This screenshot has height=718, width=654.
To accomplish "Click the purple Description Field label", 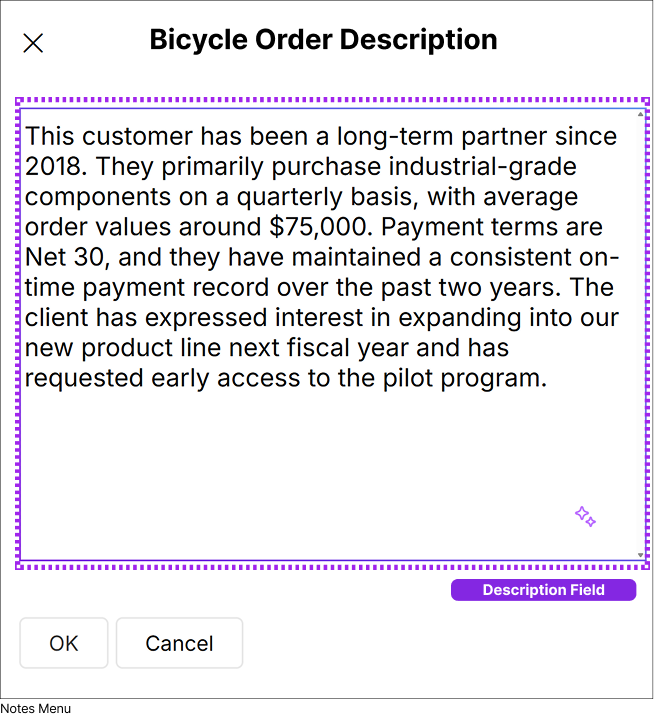I will [x=543, y=590].
